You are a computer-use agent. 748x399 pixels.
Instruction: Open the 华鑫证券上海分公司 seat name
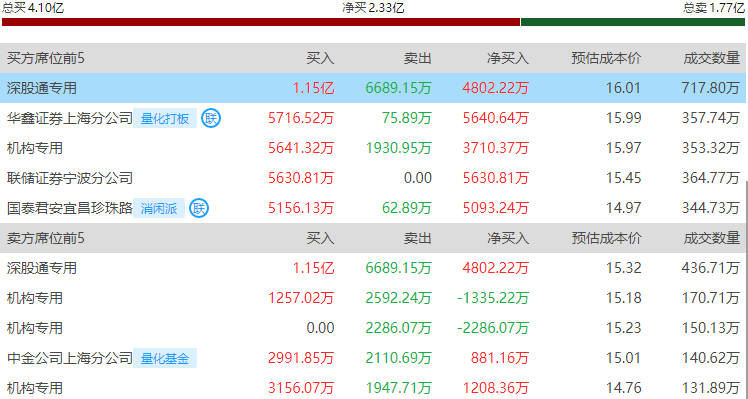(x=70, y=118)
